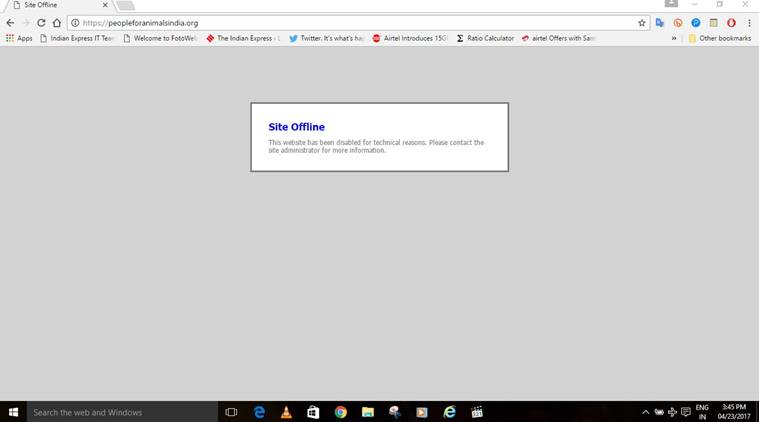Show hidden system tray icons
The image size is (759, 422).
(x=646, y=412)
